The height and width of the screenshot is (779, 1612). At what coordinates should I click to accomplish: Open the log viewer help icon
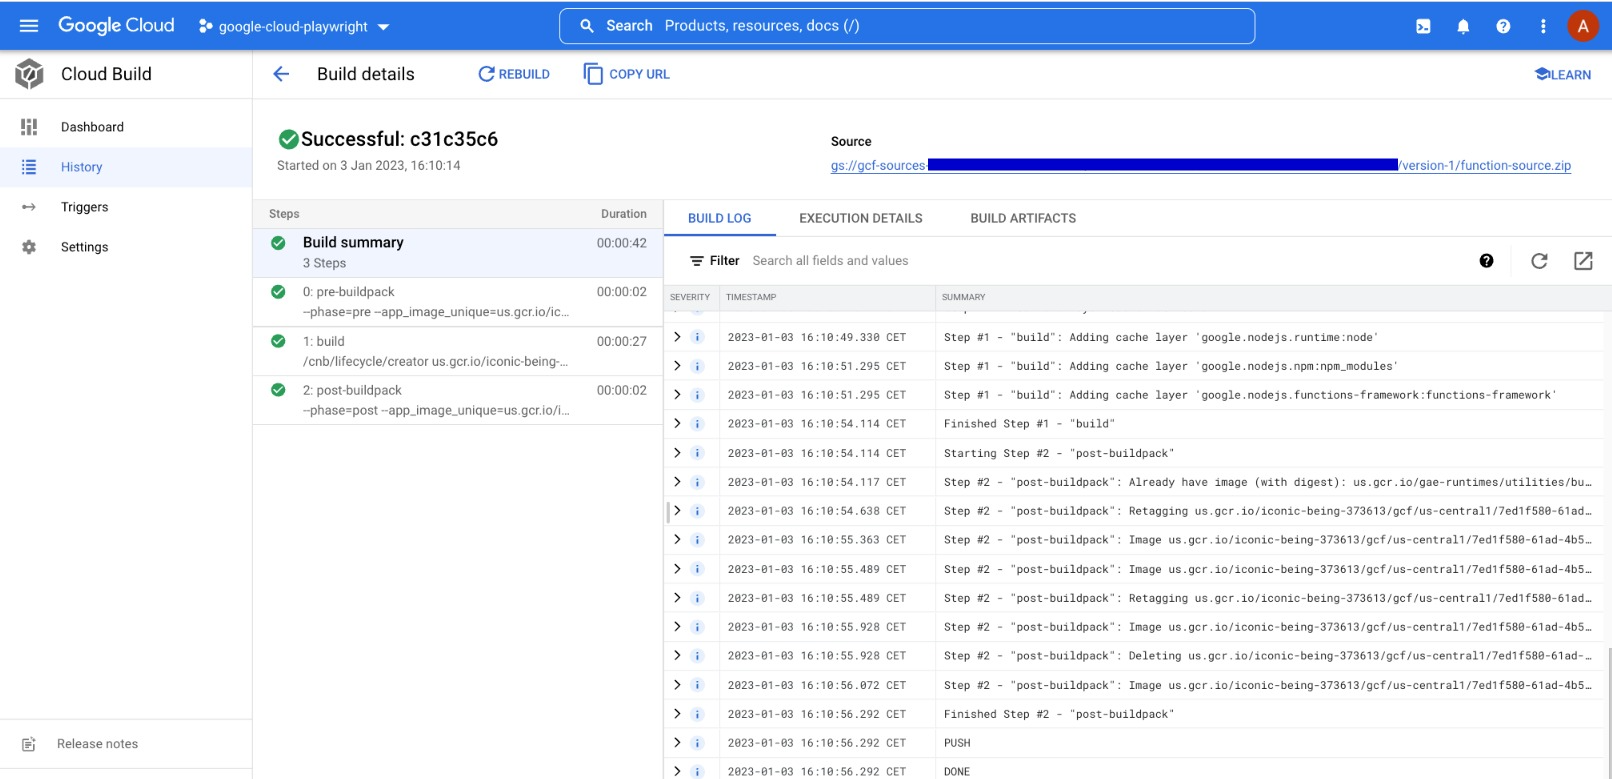[1487, 261]
